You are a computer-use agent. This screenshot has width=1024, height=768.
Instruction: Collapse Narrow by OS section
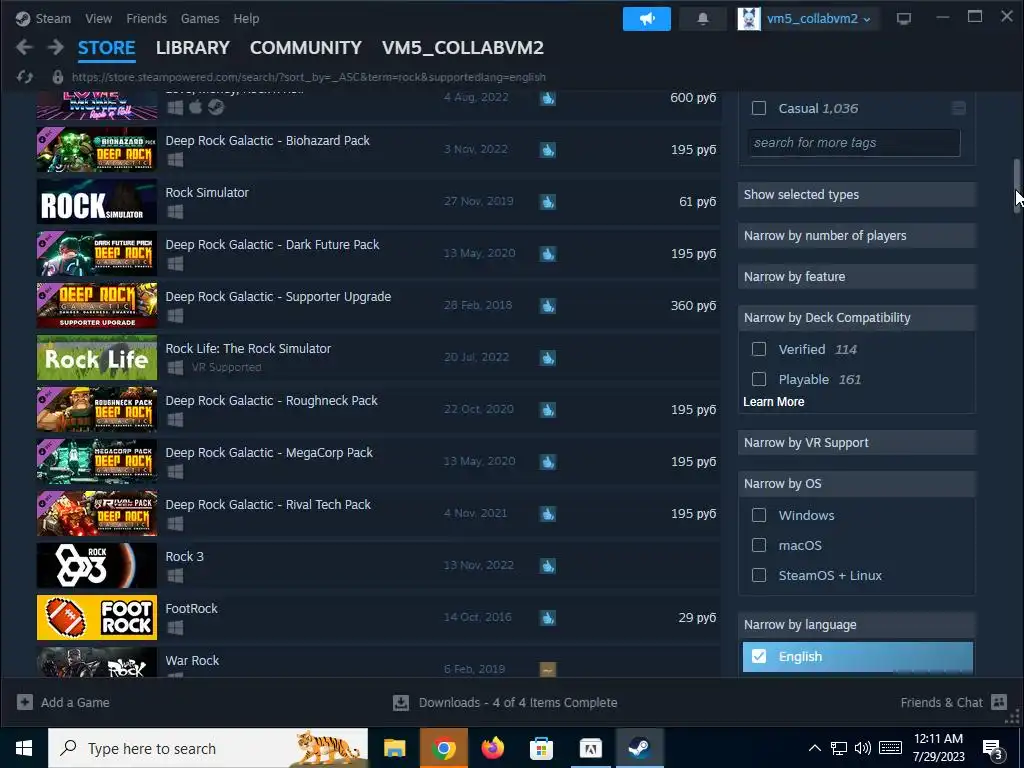click(857, 484)
